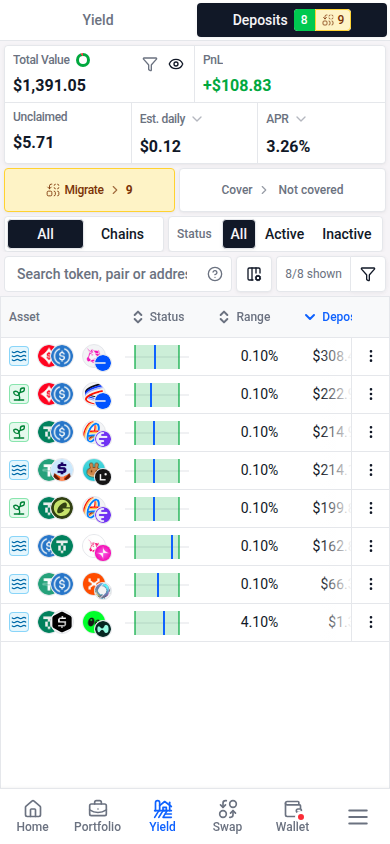Open the hamburger menu icon
390x844 pixels.
[x=358, y=817]
